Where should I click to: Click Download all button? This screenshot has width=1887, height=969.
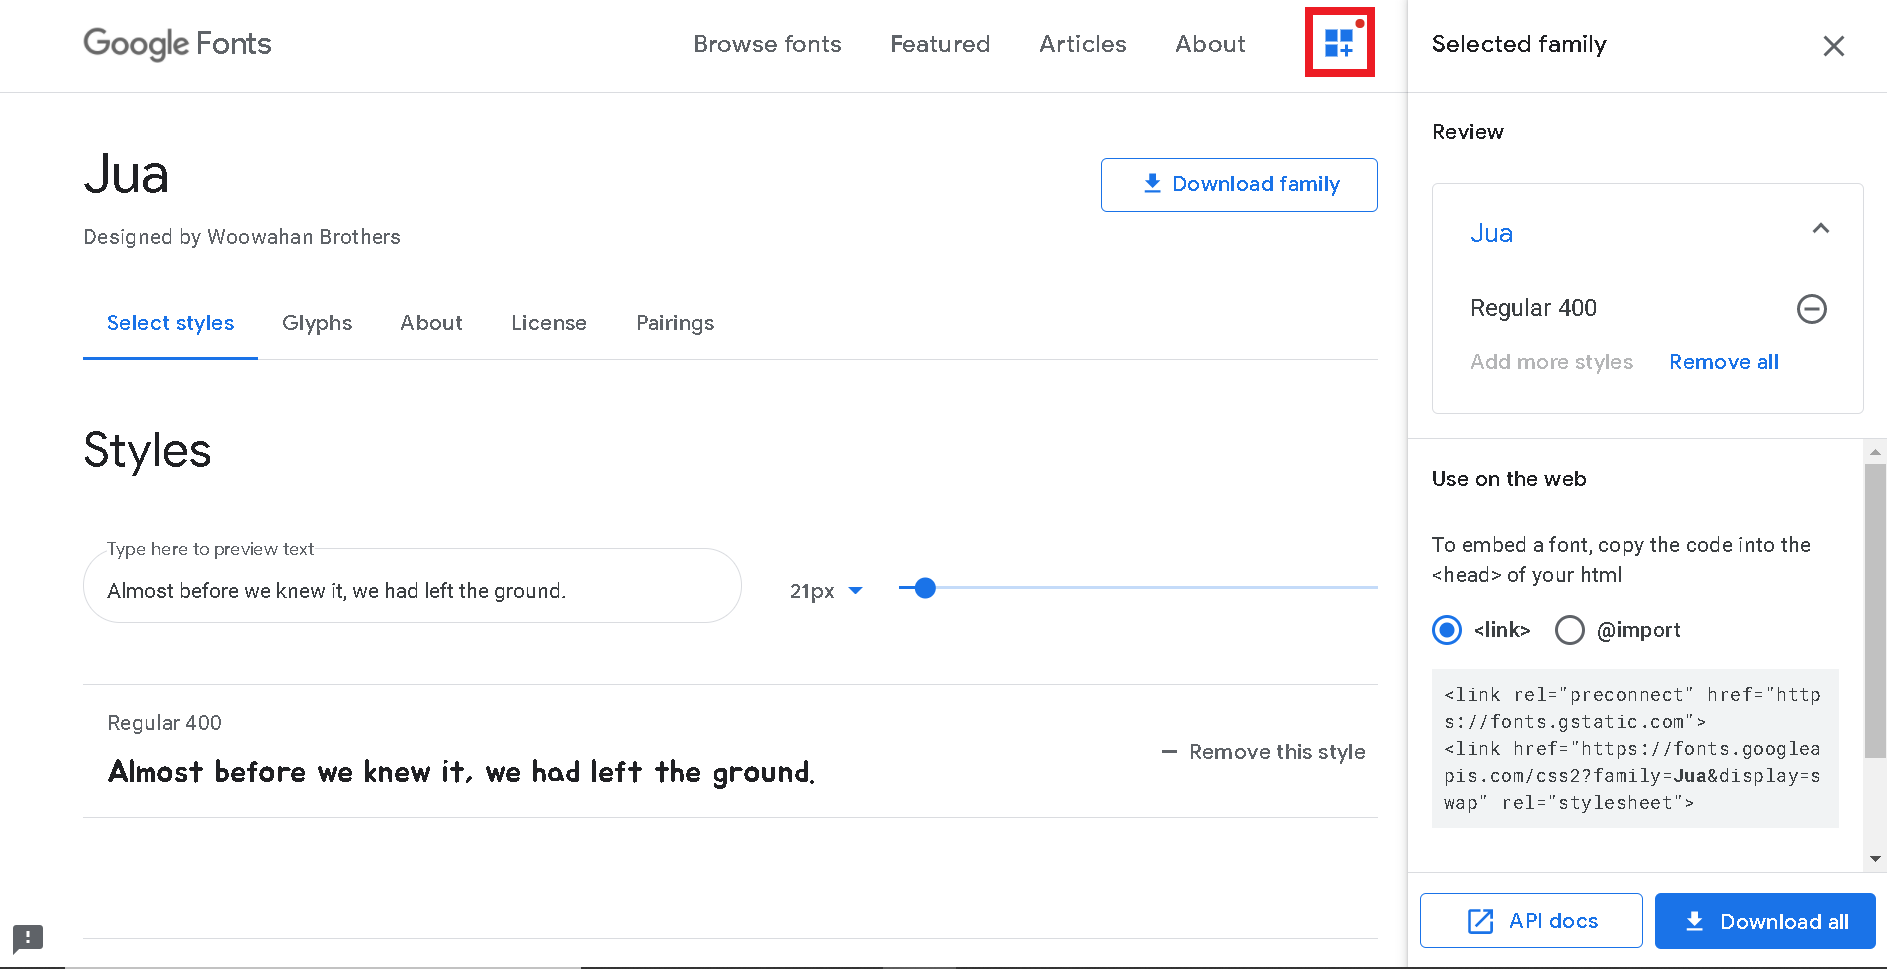1765,921
